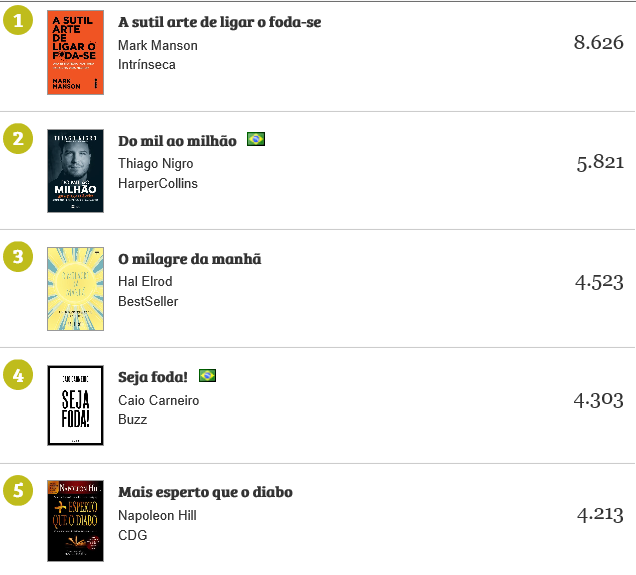Open Mais esperto que o diabo title

(x=205, y=493)
